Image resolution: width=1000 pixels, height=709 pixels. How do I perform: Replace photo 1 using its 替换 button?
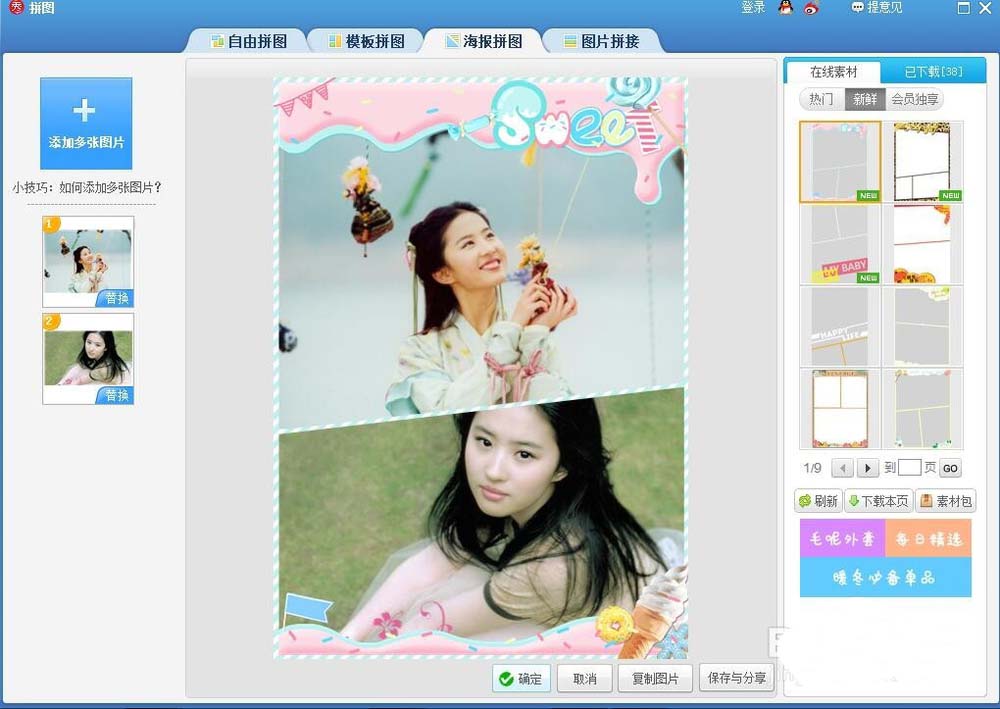(115, 298)
